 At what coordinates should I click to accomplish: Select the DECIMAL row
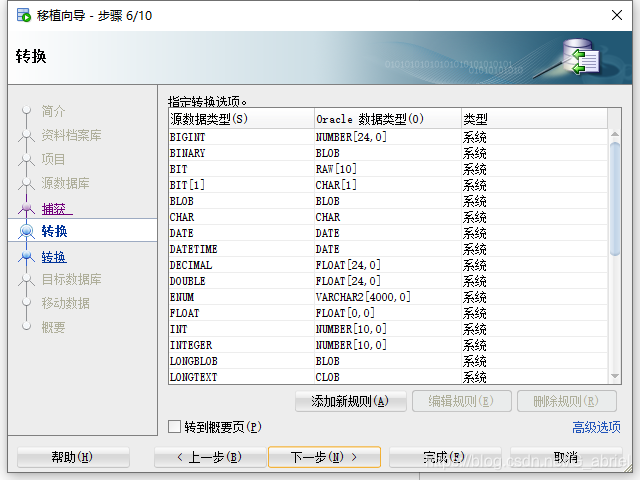click(x=388, y=265)
